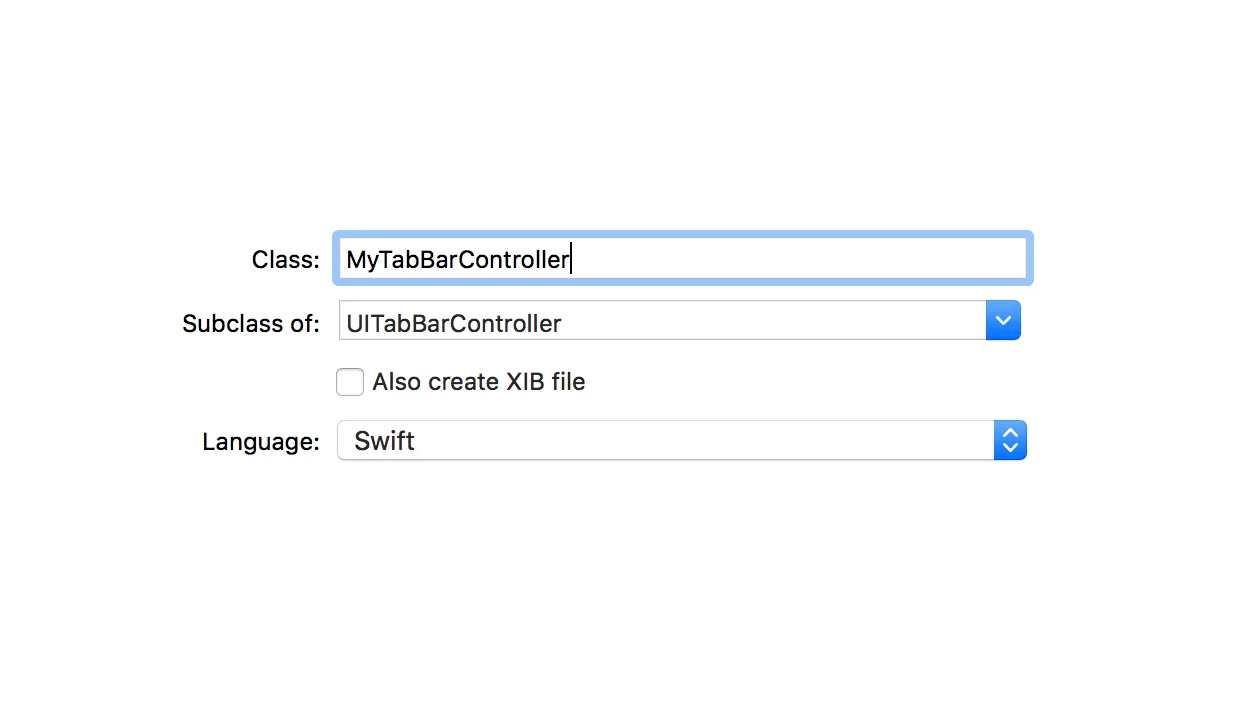Open the Subclass of dropdown arrow
This screenshot has height=718, width=1250.
pyautogui.click(x=1003, y=321)
